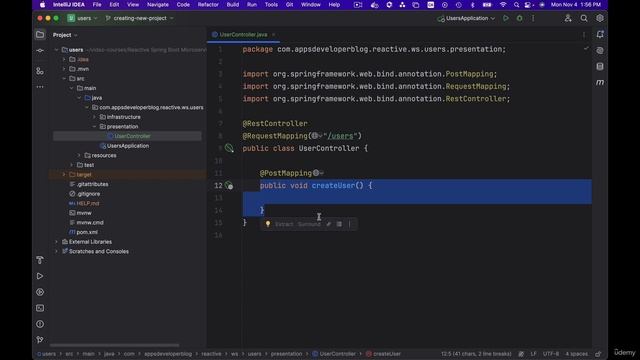Click LF line separator in status bar
The image size is (640, 360).
point(533,354)
